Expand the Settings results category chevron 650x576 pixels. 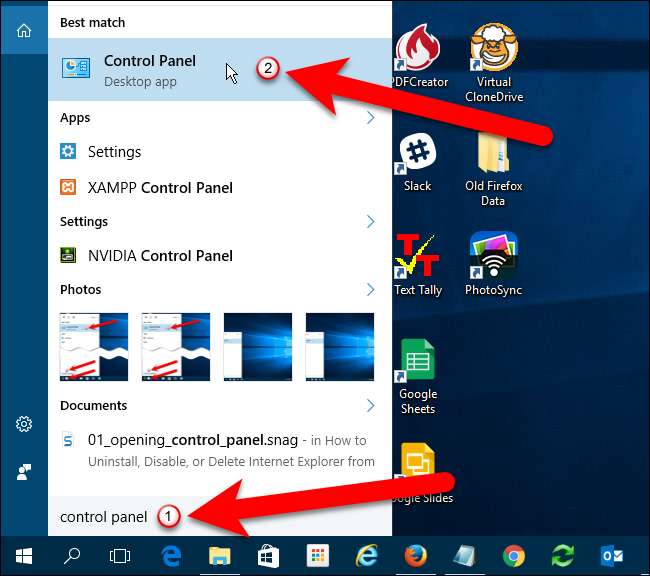click(x=370, y=222)
